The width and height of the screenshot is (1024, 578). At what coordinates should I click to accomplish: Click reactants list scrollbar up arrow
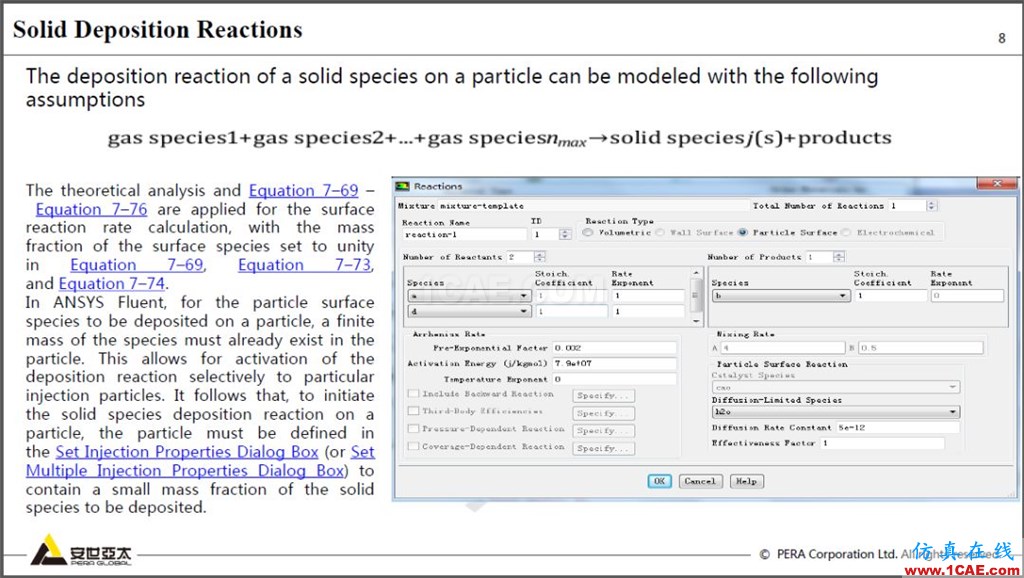(696, 273)
